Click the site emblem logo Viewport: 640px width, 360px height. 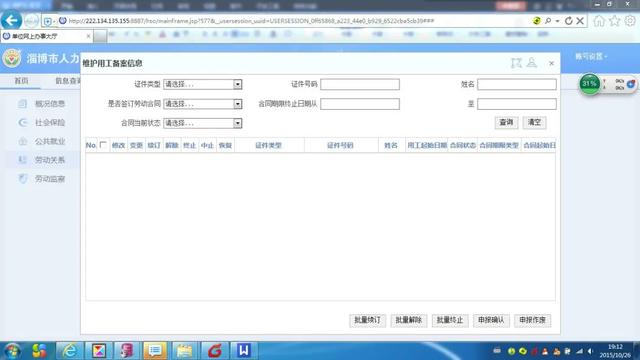tap(12, 58)
